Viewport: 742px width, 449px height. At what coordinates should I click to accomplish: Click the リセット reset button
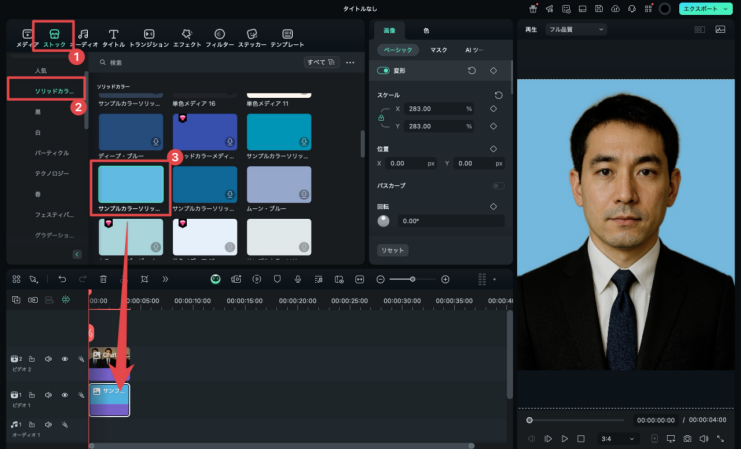(392, 249)
